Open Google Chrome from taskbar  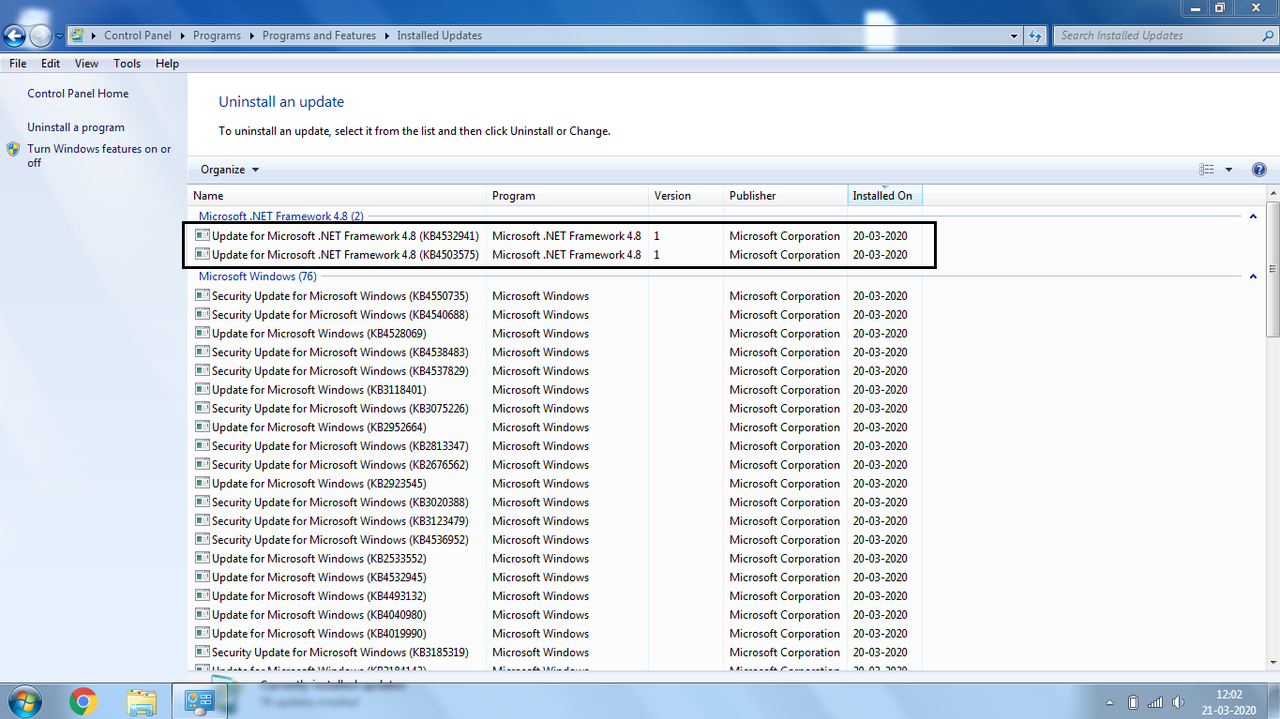point(83,702)
